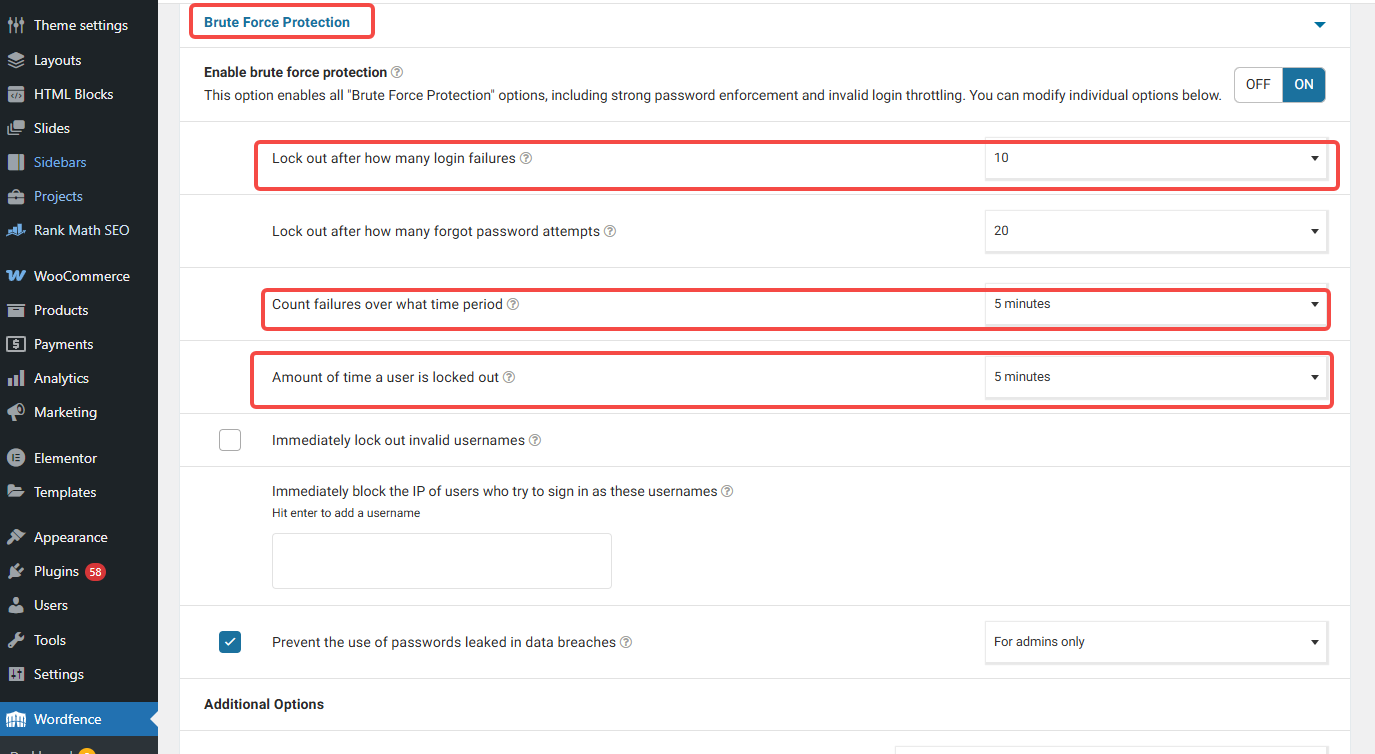
Task: Uncheck Prevent use of leaked passwords
Action: pos(230,642)
